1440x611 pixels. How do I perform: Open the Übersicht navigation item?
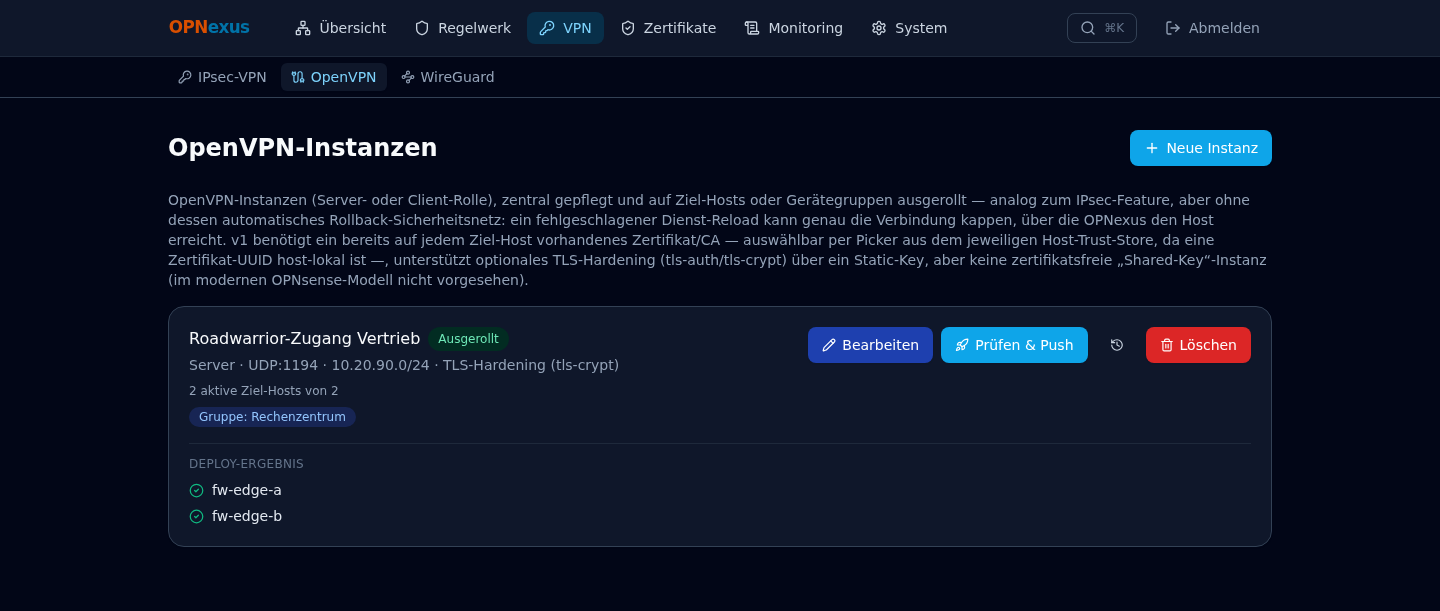341,28
